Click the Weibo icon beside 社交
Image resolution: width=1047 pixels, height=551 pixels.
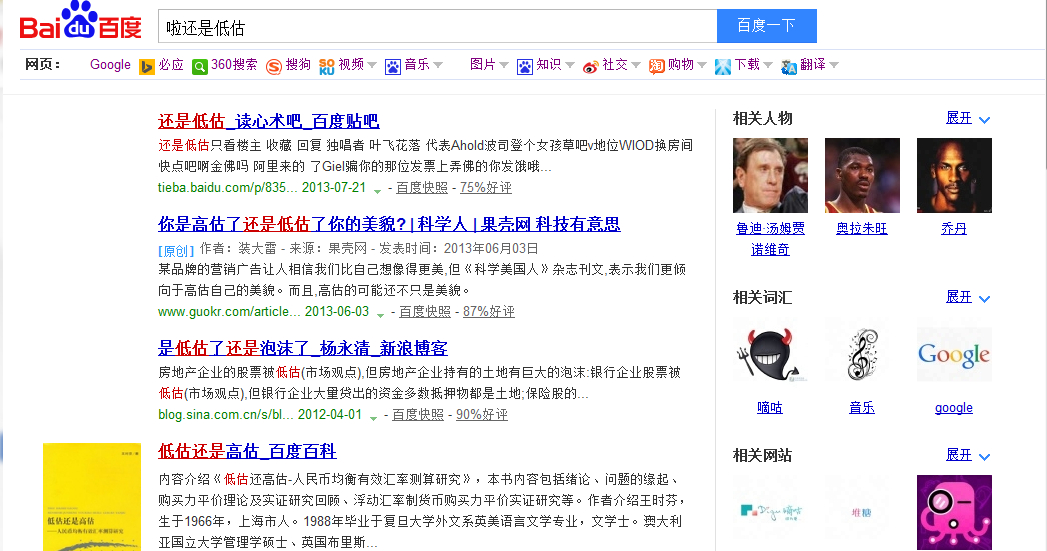(590, 66)
